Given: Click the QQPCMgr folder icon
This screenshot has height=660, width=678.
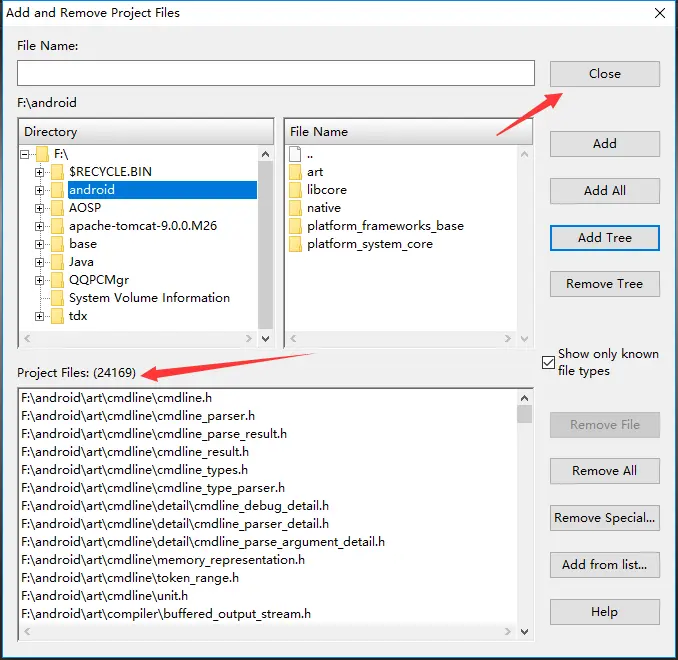Looking at the screenshot, I should 57,280.
